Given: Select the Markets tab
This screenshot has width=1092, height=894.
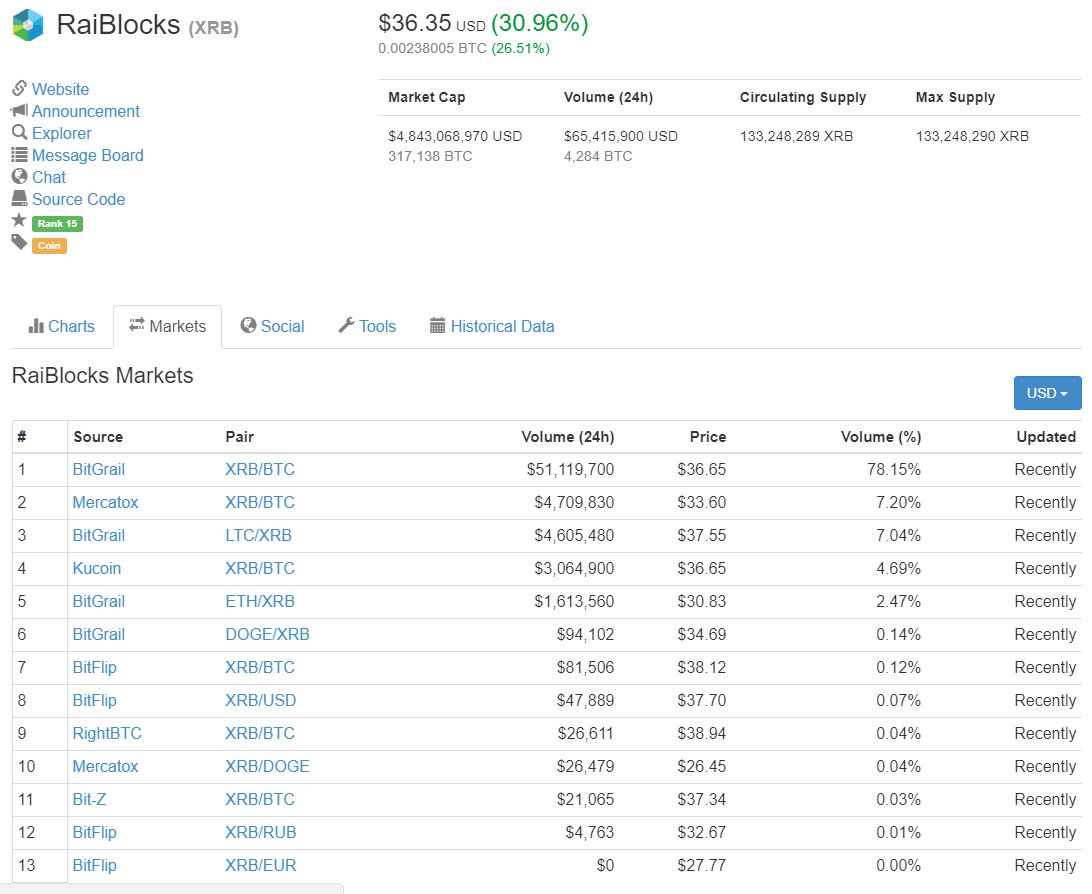Looking at the screenshot, I should [x=168, y=327].
